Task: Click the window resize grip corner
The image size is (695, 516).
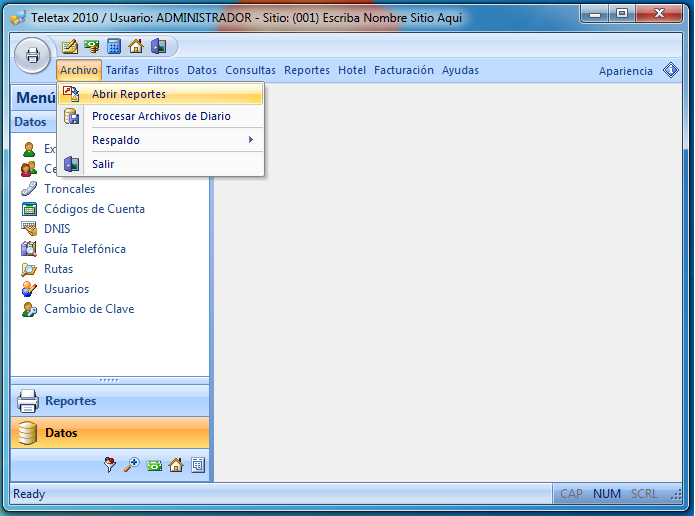Action: pyautogui.click(x=676, y=495)
